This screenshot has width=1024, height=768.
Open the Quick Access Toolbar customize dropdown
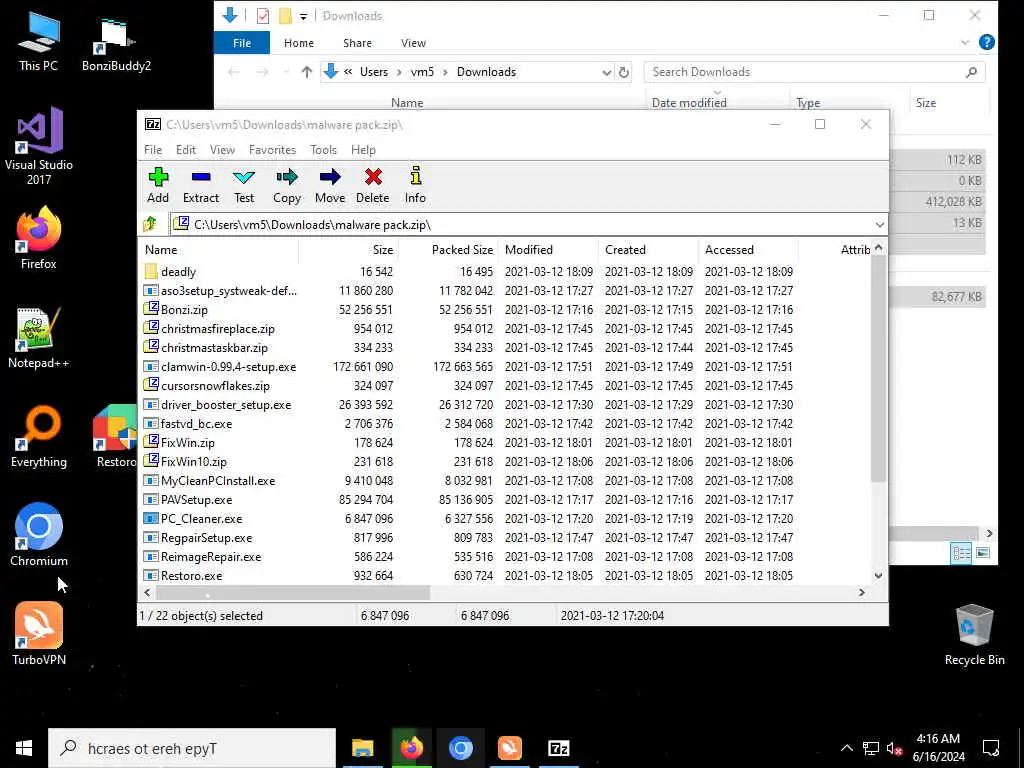point(303,16)
